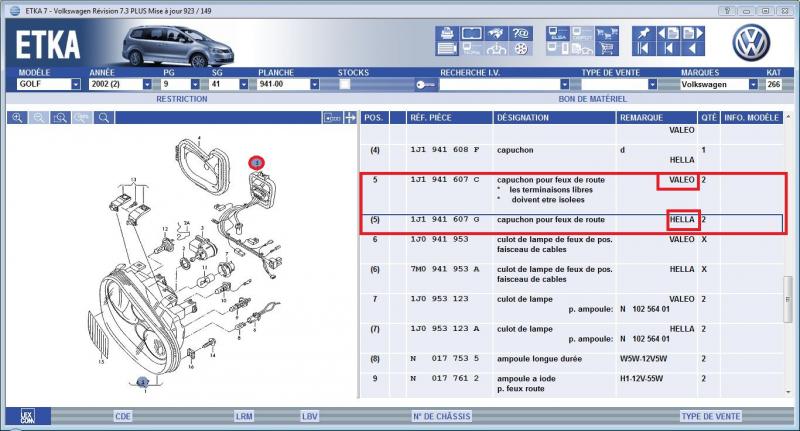Image resolution: width=800 pixels, height=431 pixels.
Task: Click the plain back arrow icon
Action: [x=693, y=48]
